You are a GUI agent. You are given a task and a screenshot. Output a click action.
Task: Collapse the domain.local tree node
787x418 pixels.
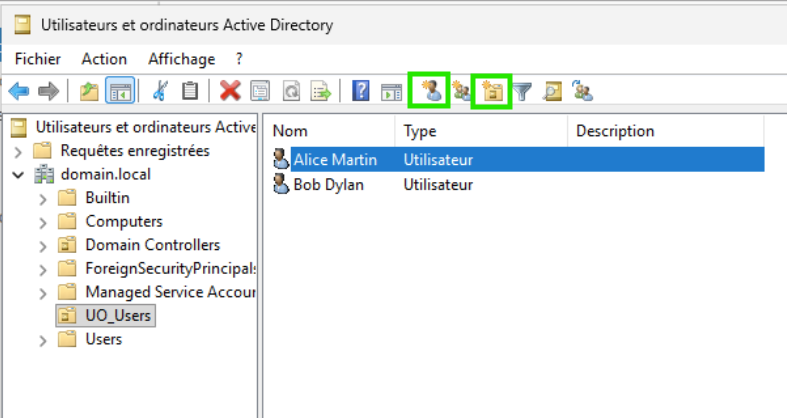click(x=19, y=175)
